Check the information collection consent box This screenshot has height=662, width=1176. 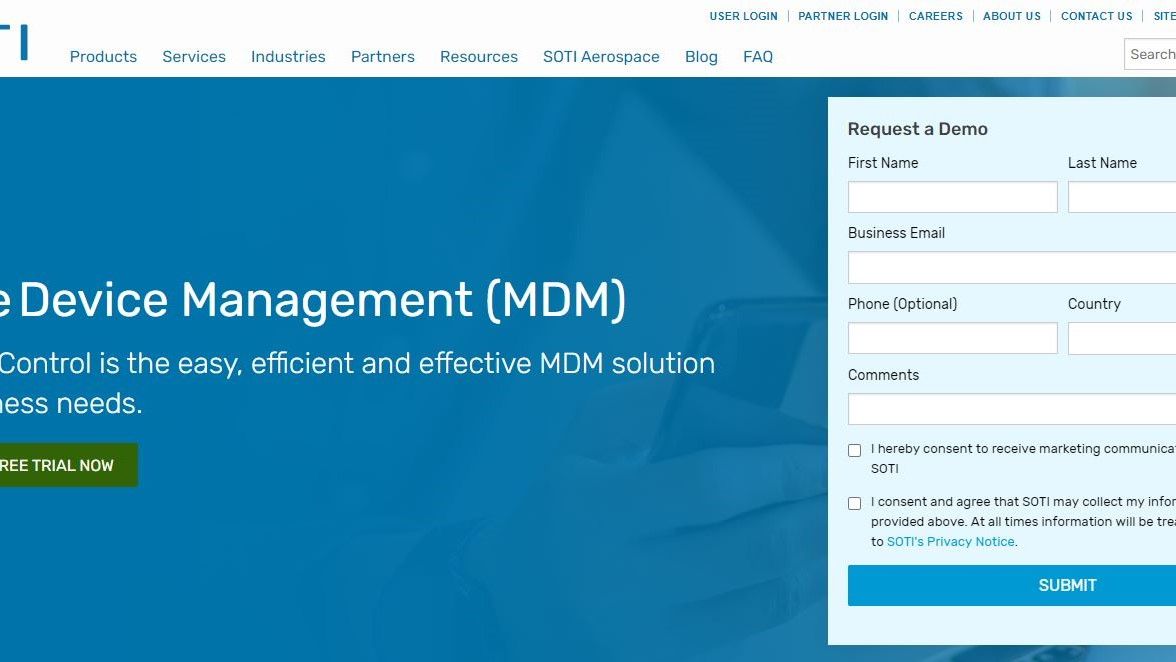(x=854, y=504)
